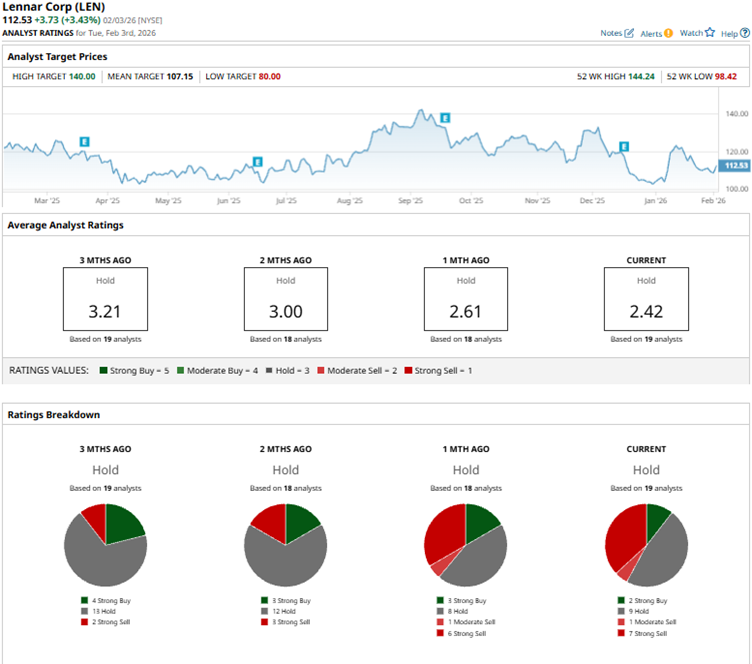Click the March 2025 earnings 'E' marker

click(85, 142)
